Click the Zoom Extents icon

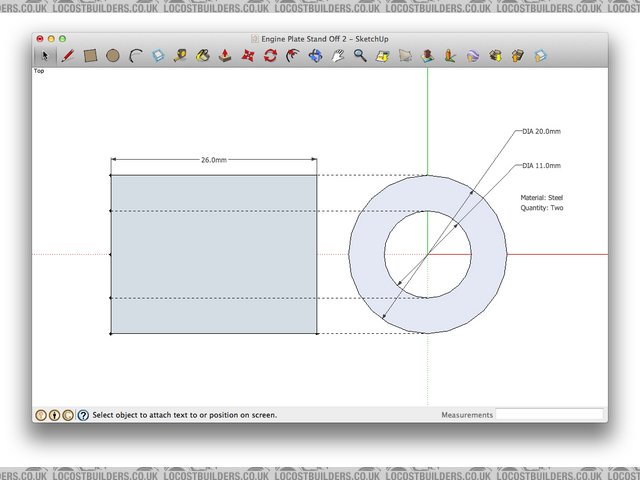pos(382,56)
